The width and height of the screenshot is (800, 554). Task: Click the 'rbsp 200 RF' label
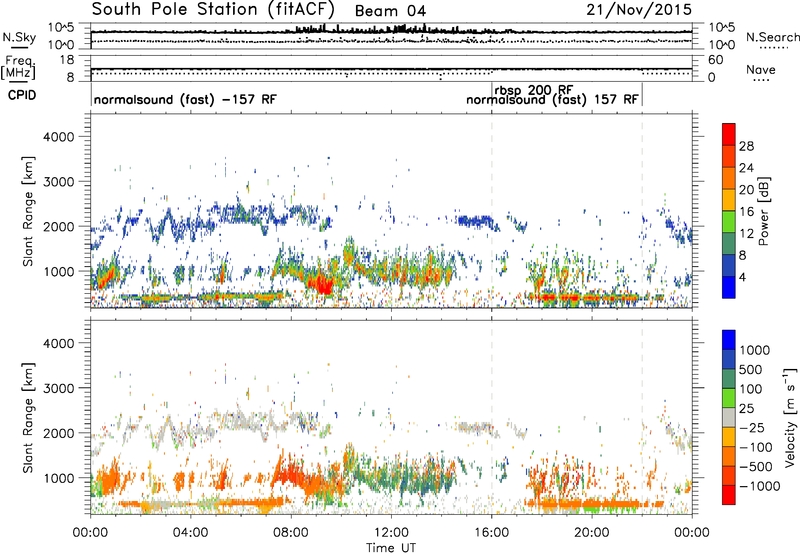(x=534, y=90)
